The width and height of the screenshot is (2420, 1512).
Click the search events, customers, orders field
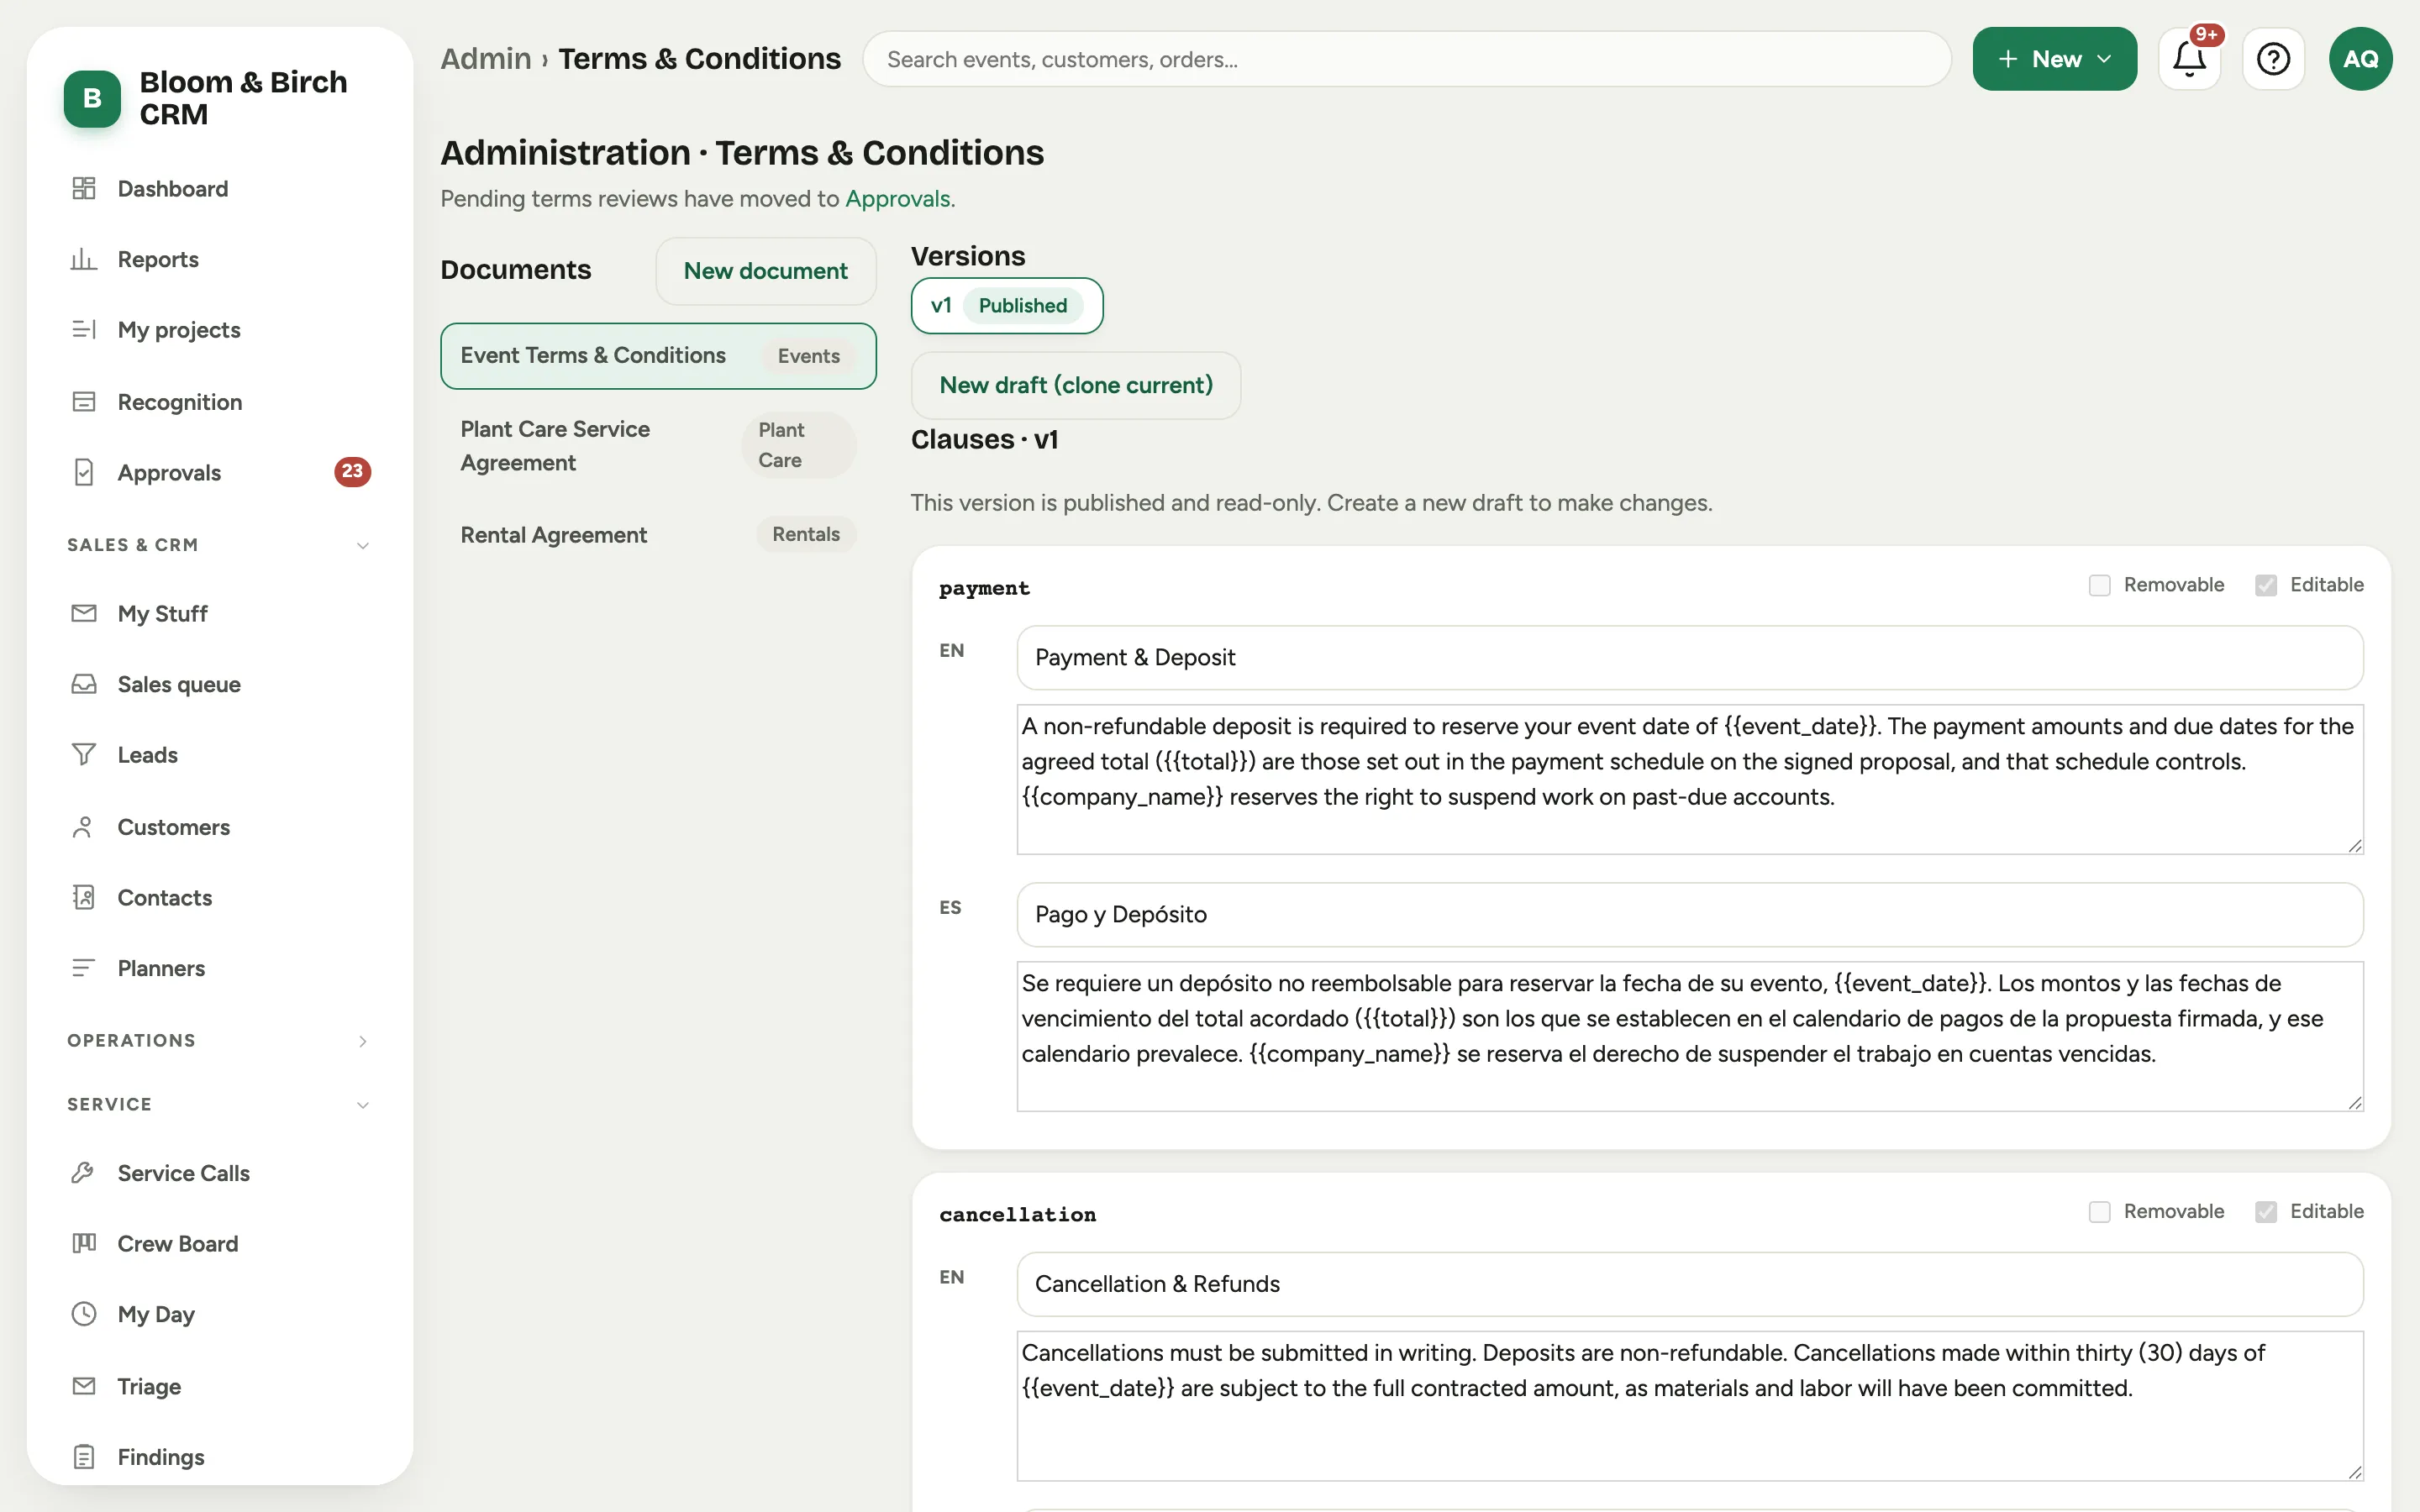click(1407, 59)
